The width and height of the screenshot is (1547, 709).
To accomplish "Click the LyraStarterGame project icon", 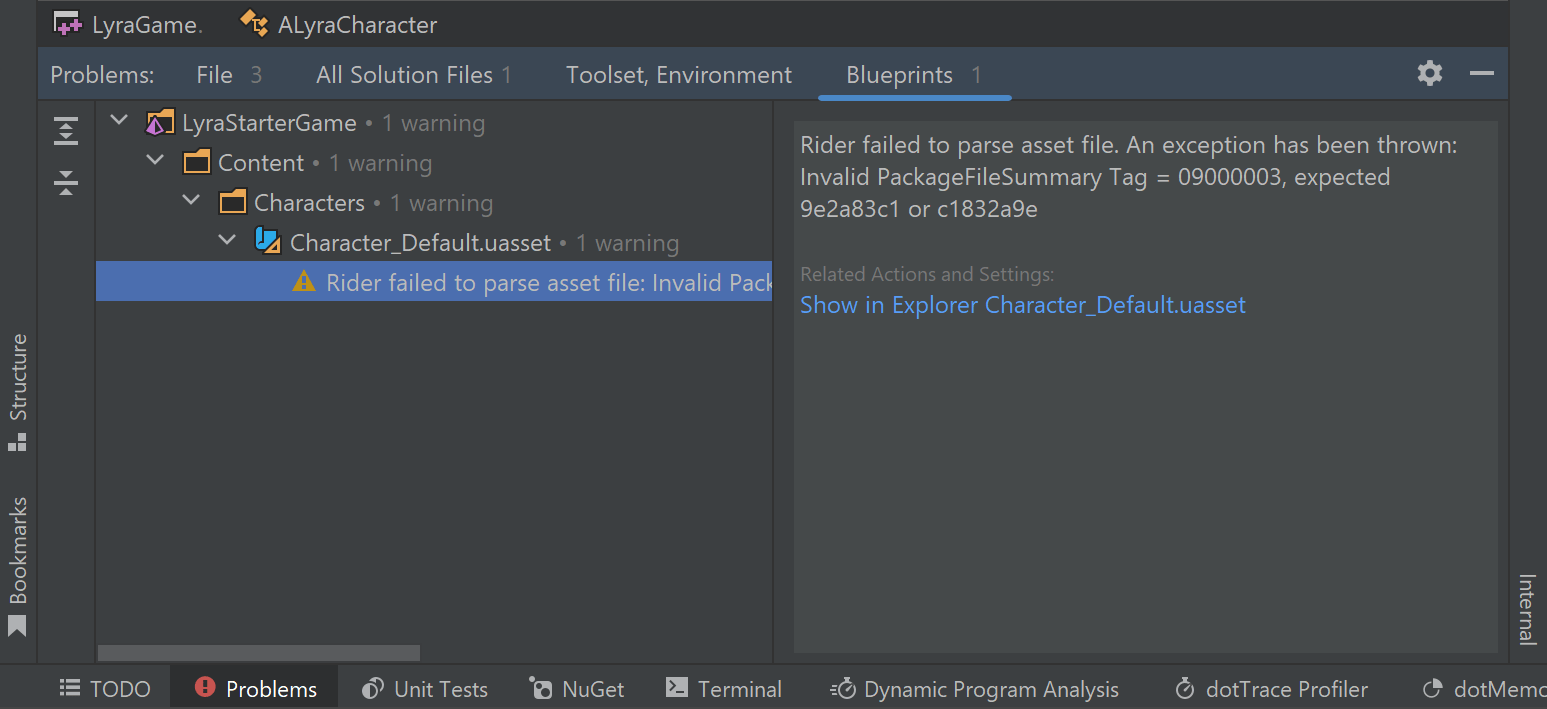I will 159,123.
